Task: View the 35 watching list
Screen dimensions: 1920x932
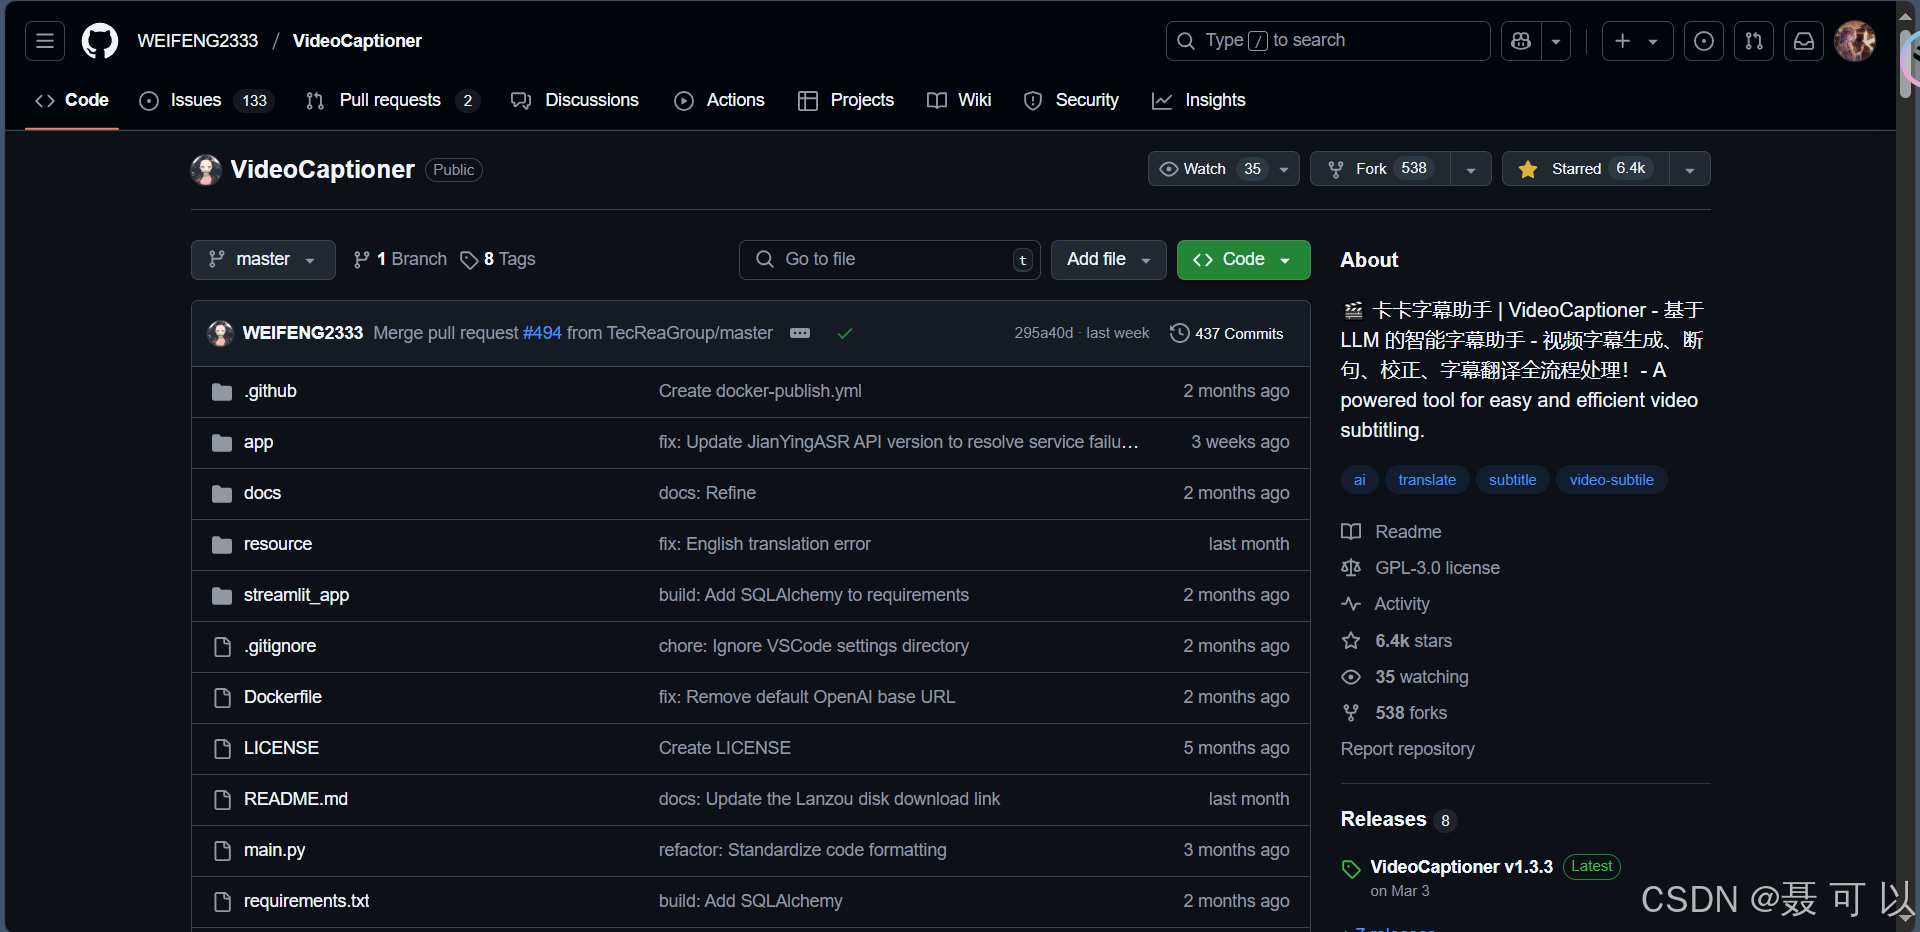Action: [1405, 677]
